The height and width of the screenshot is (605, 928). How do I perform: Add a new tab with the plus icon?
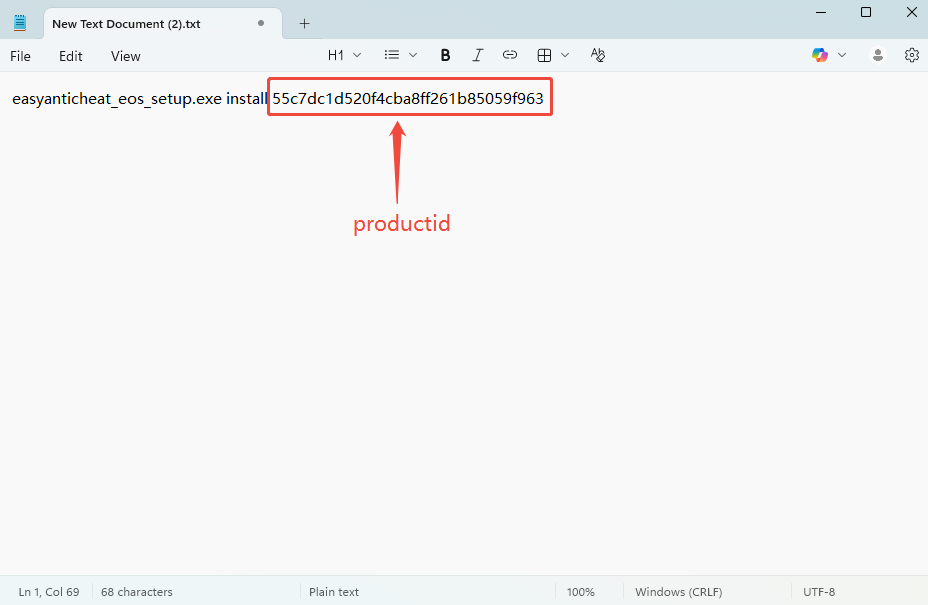[x=305, y=23]
